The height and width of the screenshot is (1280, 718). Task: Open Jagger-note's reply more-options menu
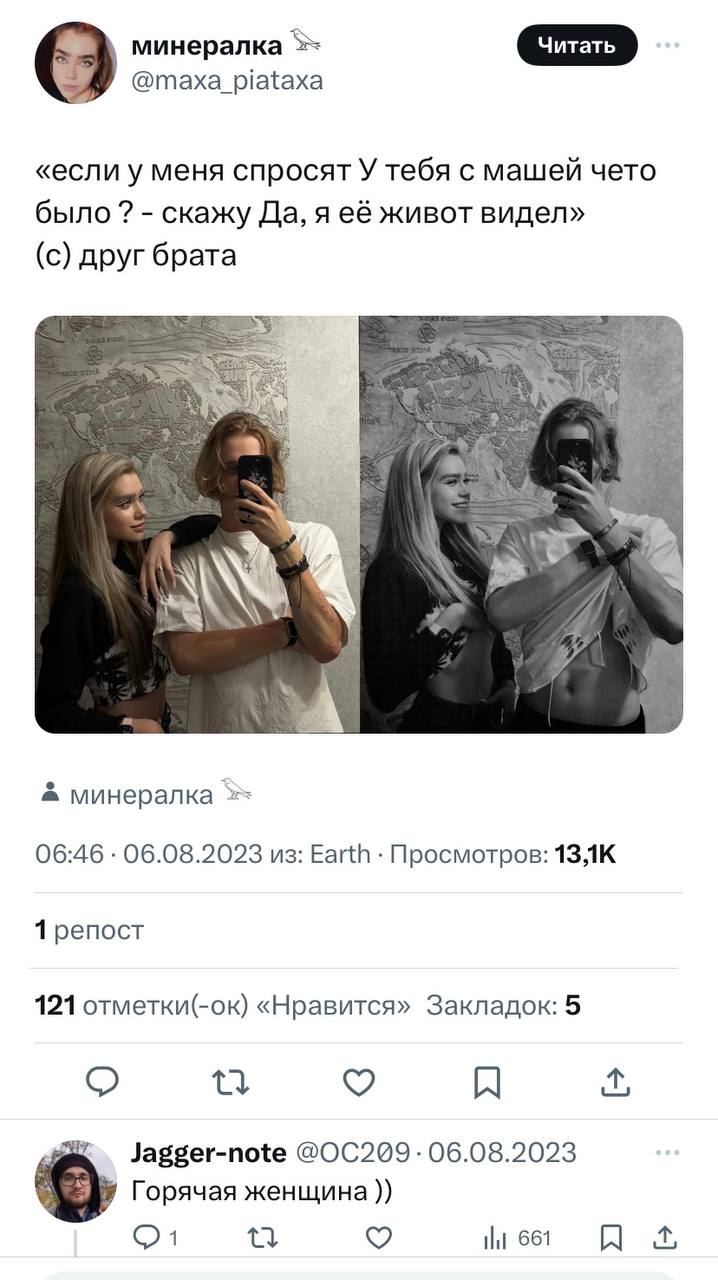(x=667, y=1152)
